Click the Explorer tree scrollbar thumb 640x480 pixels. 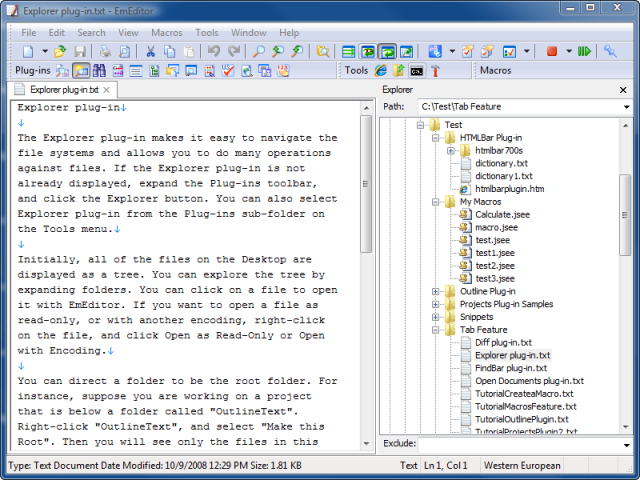pos(625,215)
